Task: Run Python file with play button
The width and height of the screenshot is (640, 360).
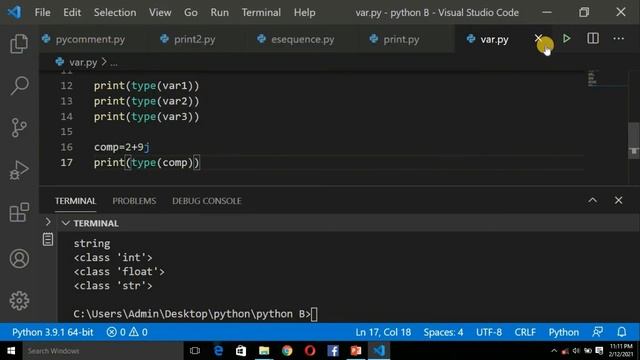Action: [567, 39]
